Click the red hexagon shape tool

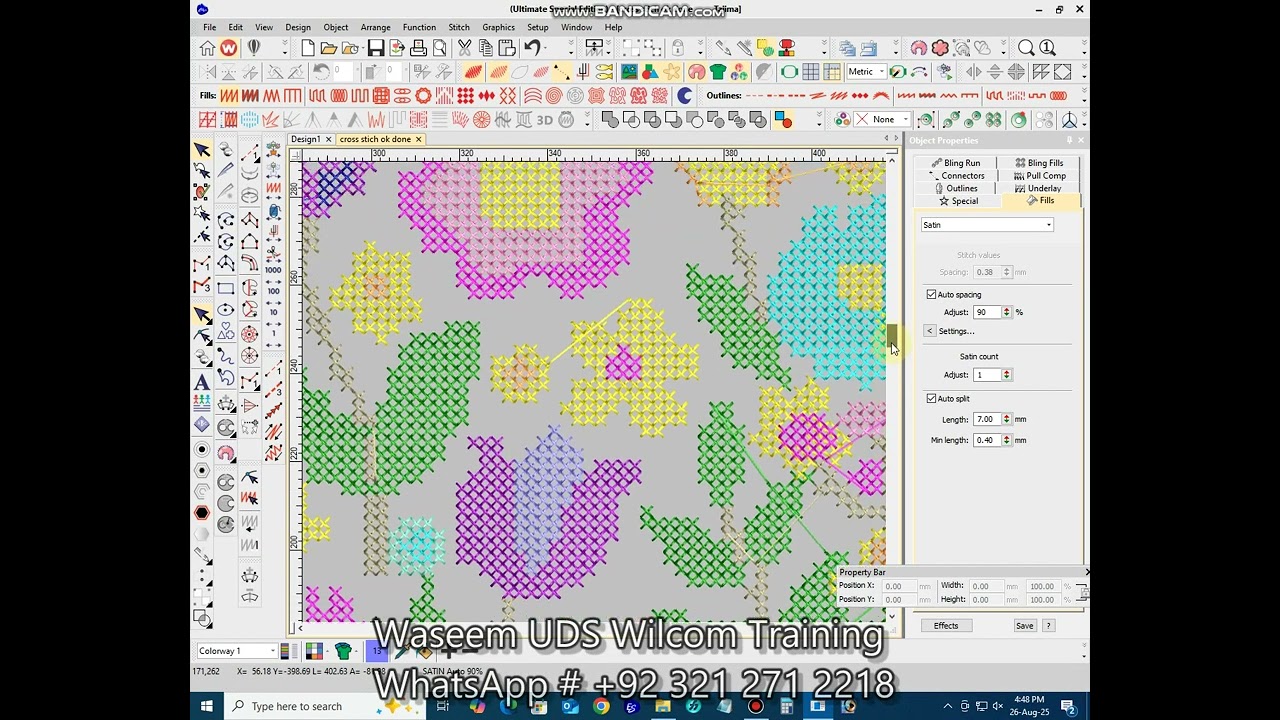coord(202,513)
